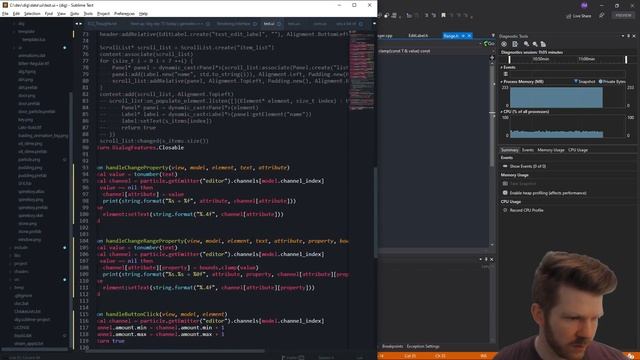This screenshot has width=640, height=360.
Task: Click the right handle of diagnostics timeline
Action: pos(626,60)
